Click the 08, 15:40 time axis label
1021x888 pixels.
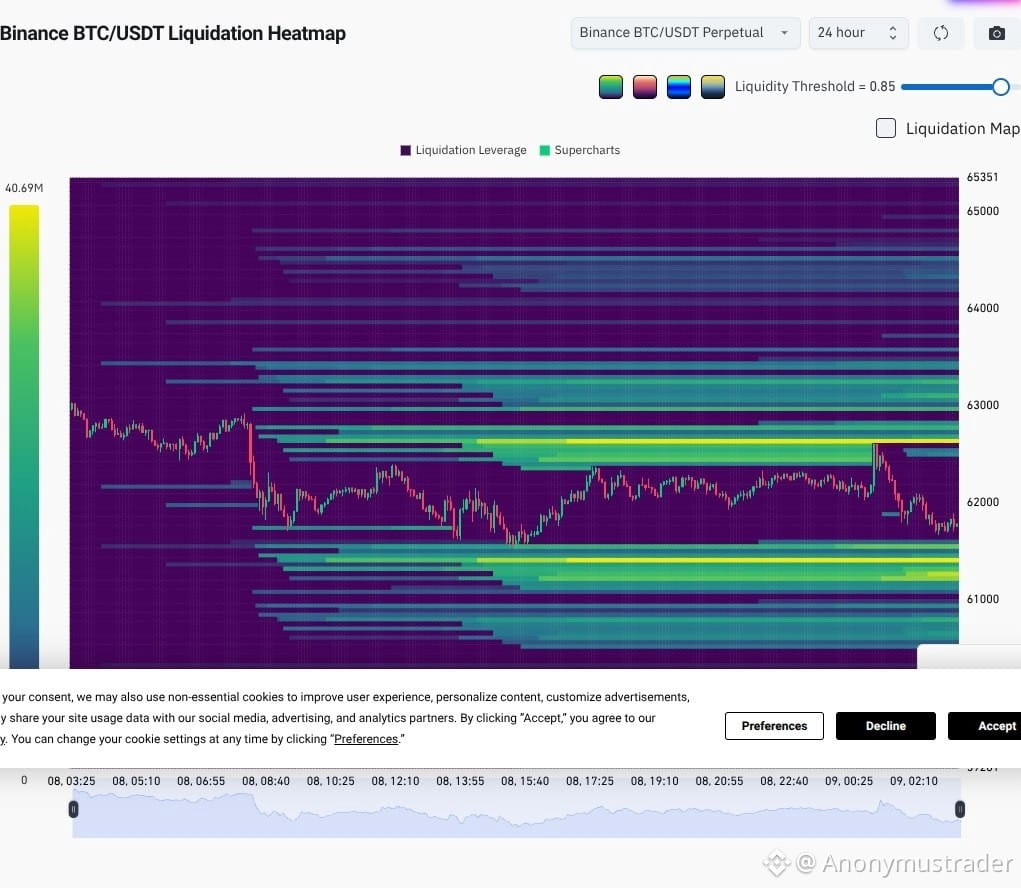(x=525, y=781)
